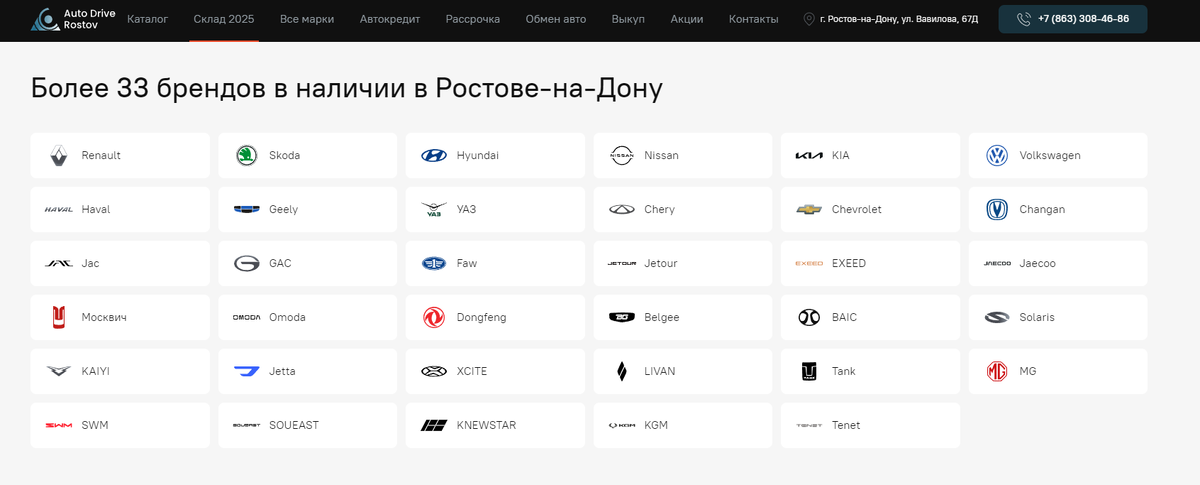Click the Jetour wordmark icon
Screen dimensions: 1200x485
(621, 264)
